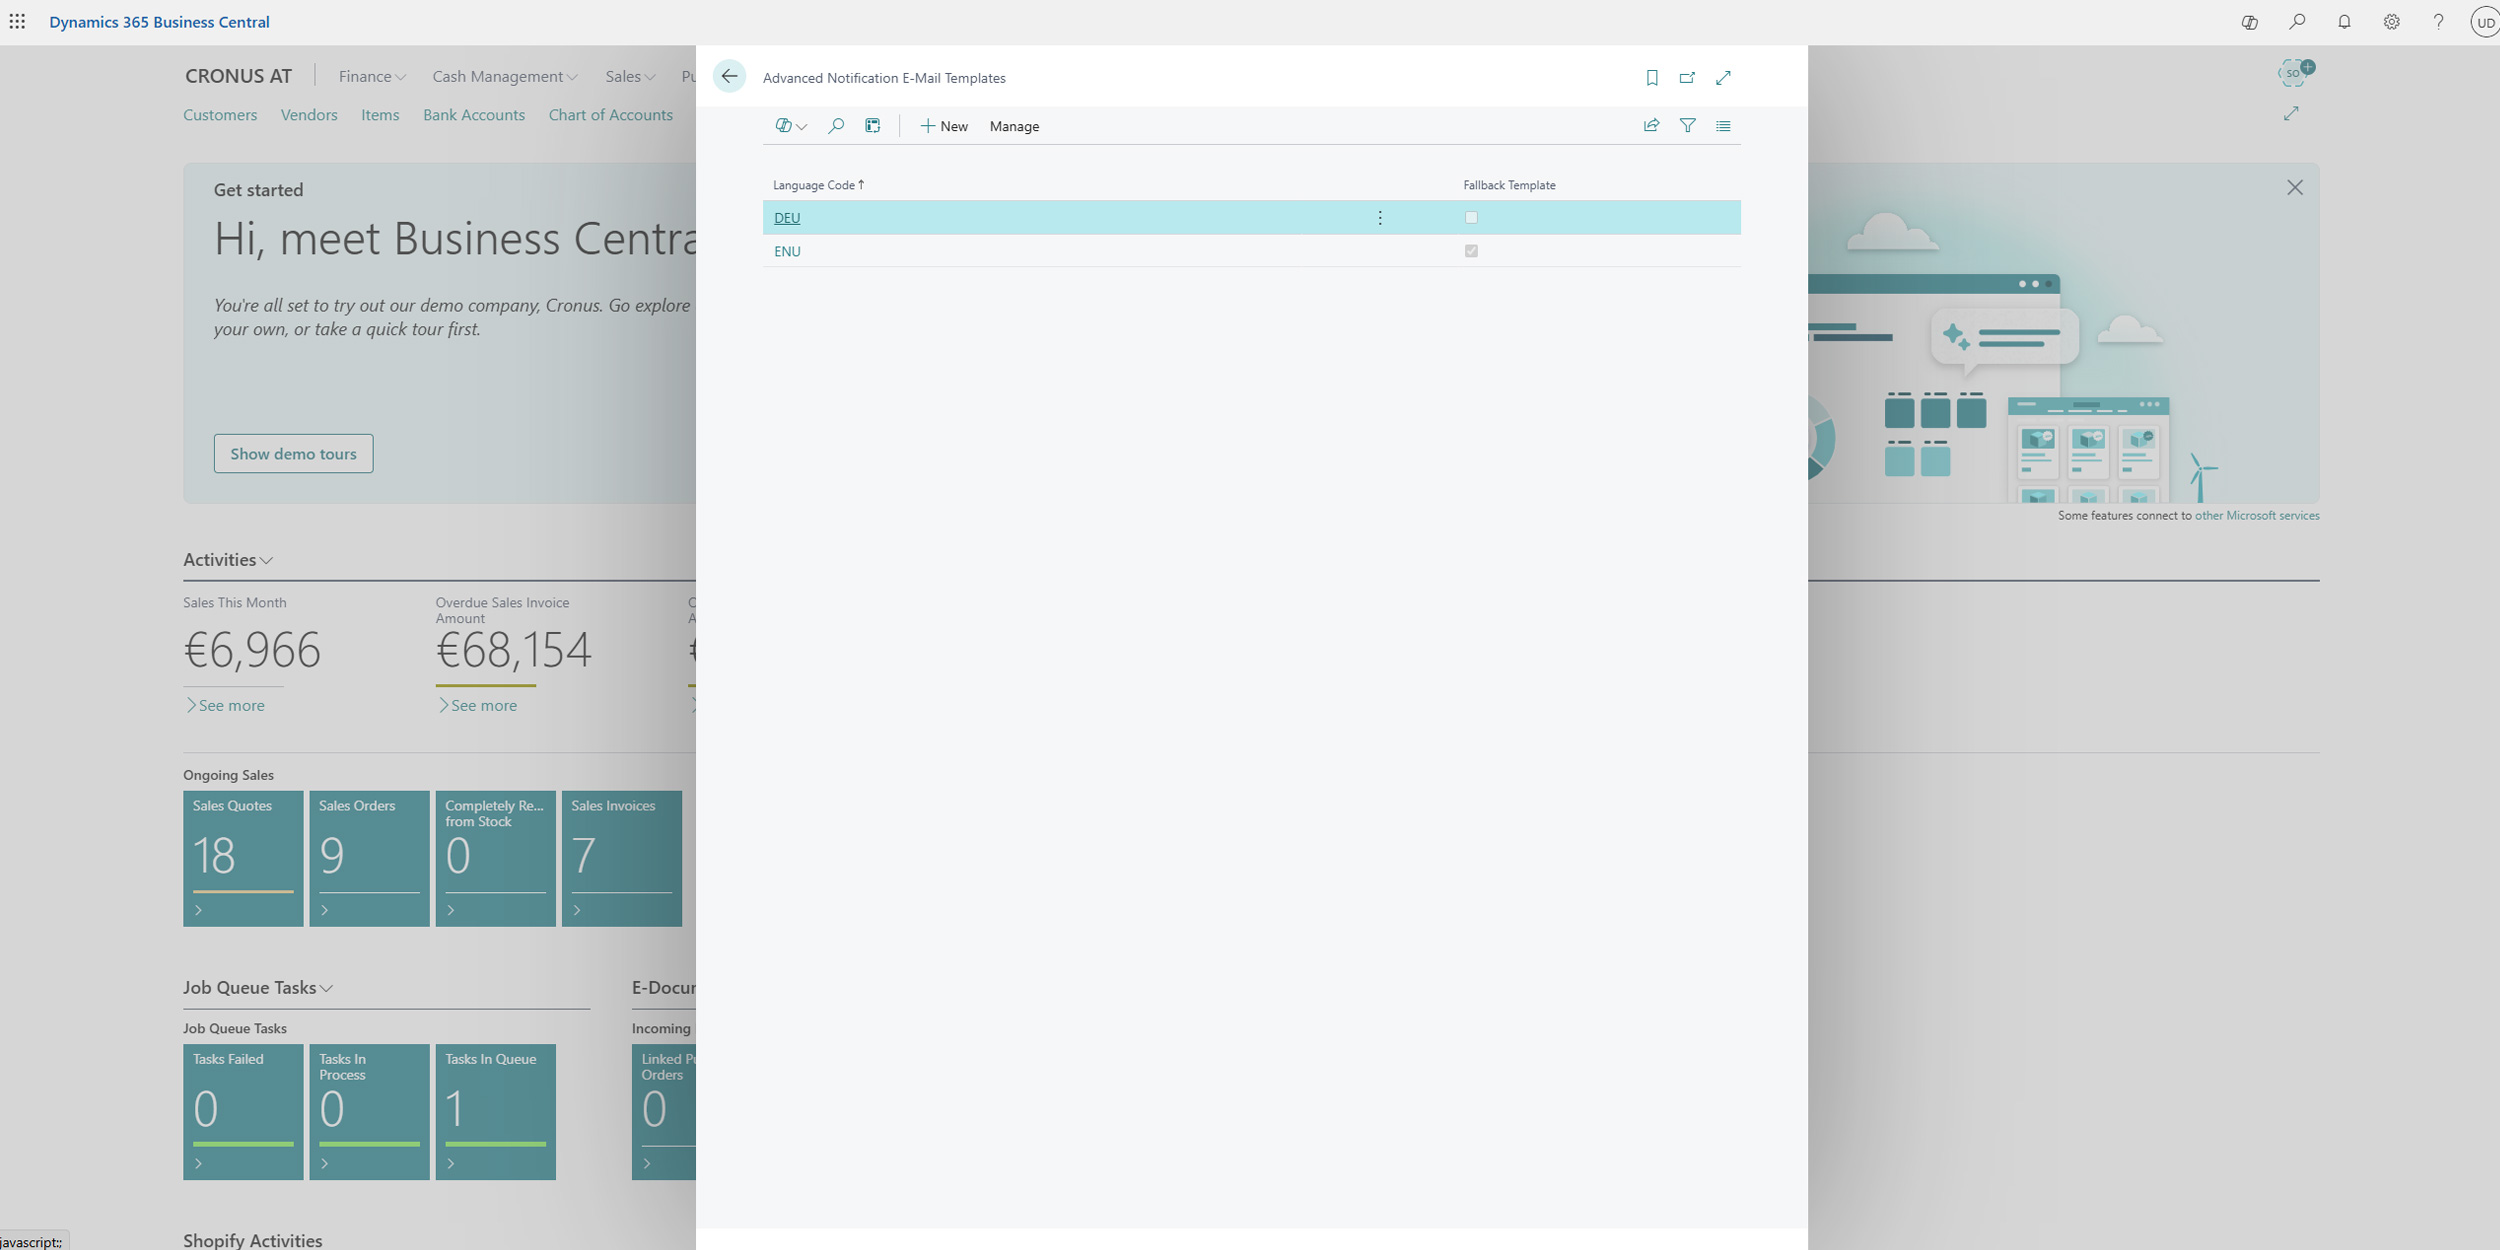Screen dimensions: 2500x1250
Task: Bookmark the Advanced Notification E-Mail Templates page
Action: coord(1651,77)
